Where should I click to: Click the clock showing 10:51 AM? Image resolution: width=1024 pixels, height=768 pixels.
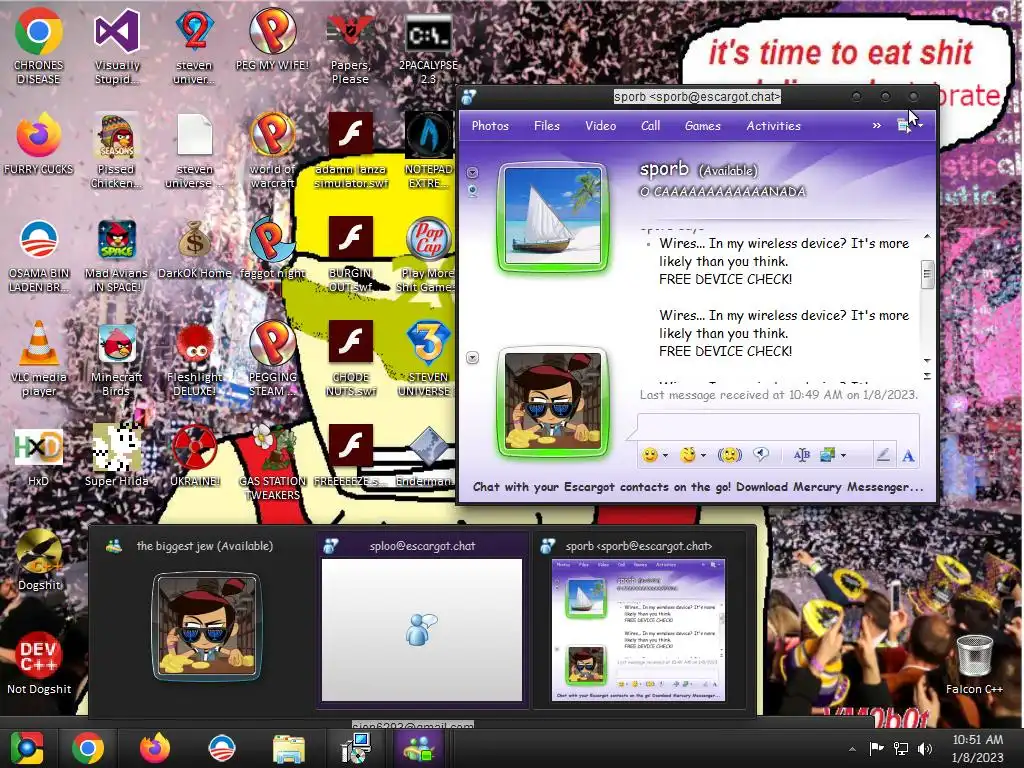coord(977,748)
